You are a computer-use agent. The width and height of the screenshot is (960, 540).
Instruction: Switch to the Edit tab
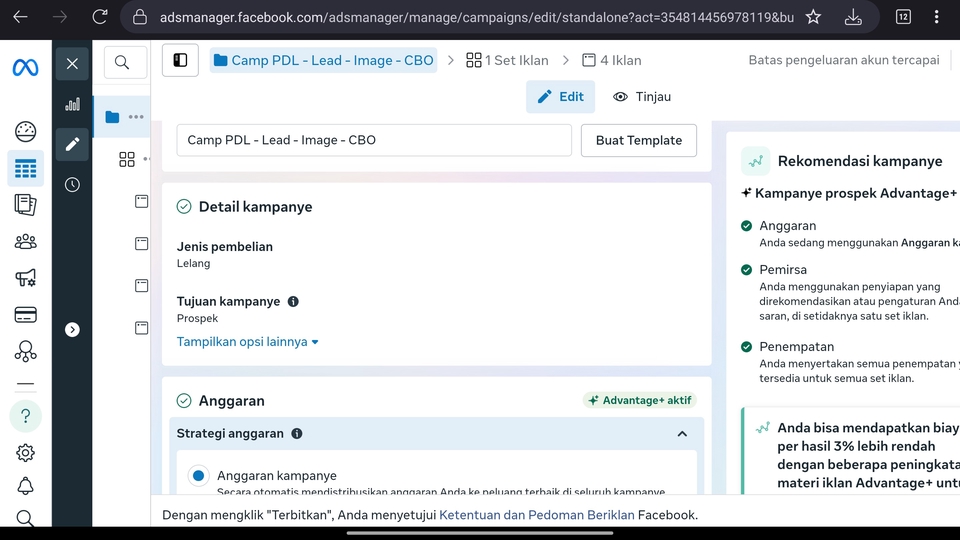[560, 97]
